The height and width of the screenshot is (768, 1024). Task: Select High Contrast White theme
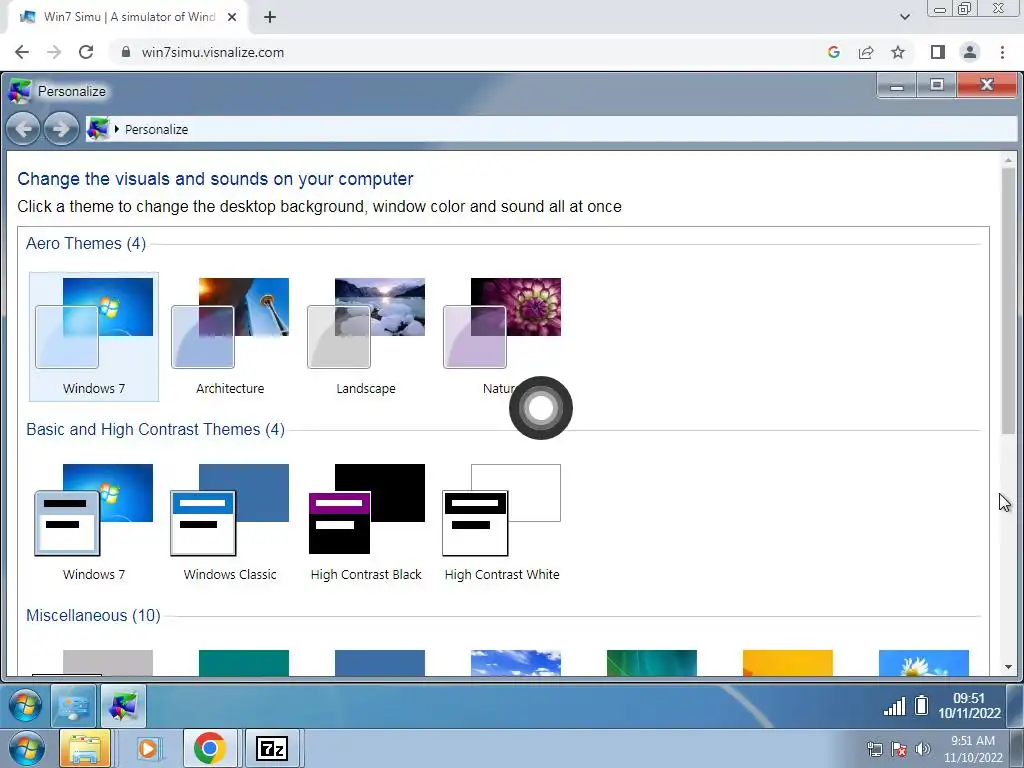[x=502, y=522]
